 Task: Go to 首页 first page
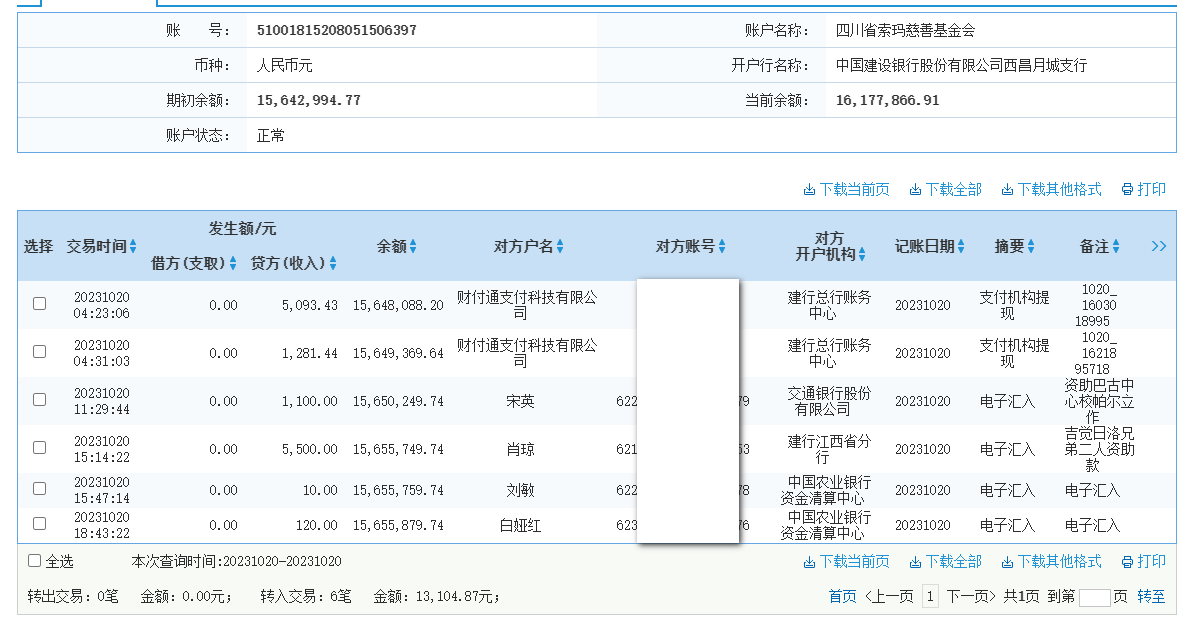pos(842,597)
